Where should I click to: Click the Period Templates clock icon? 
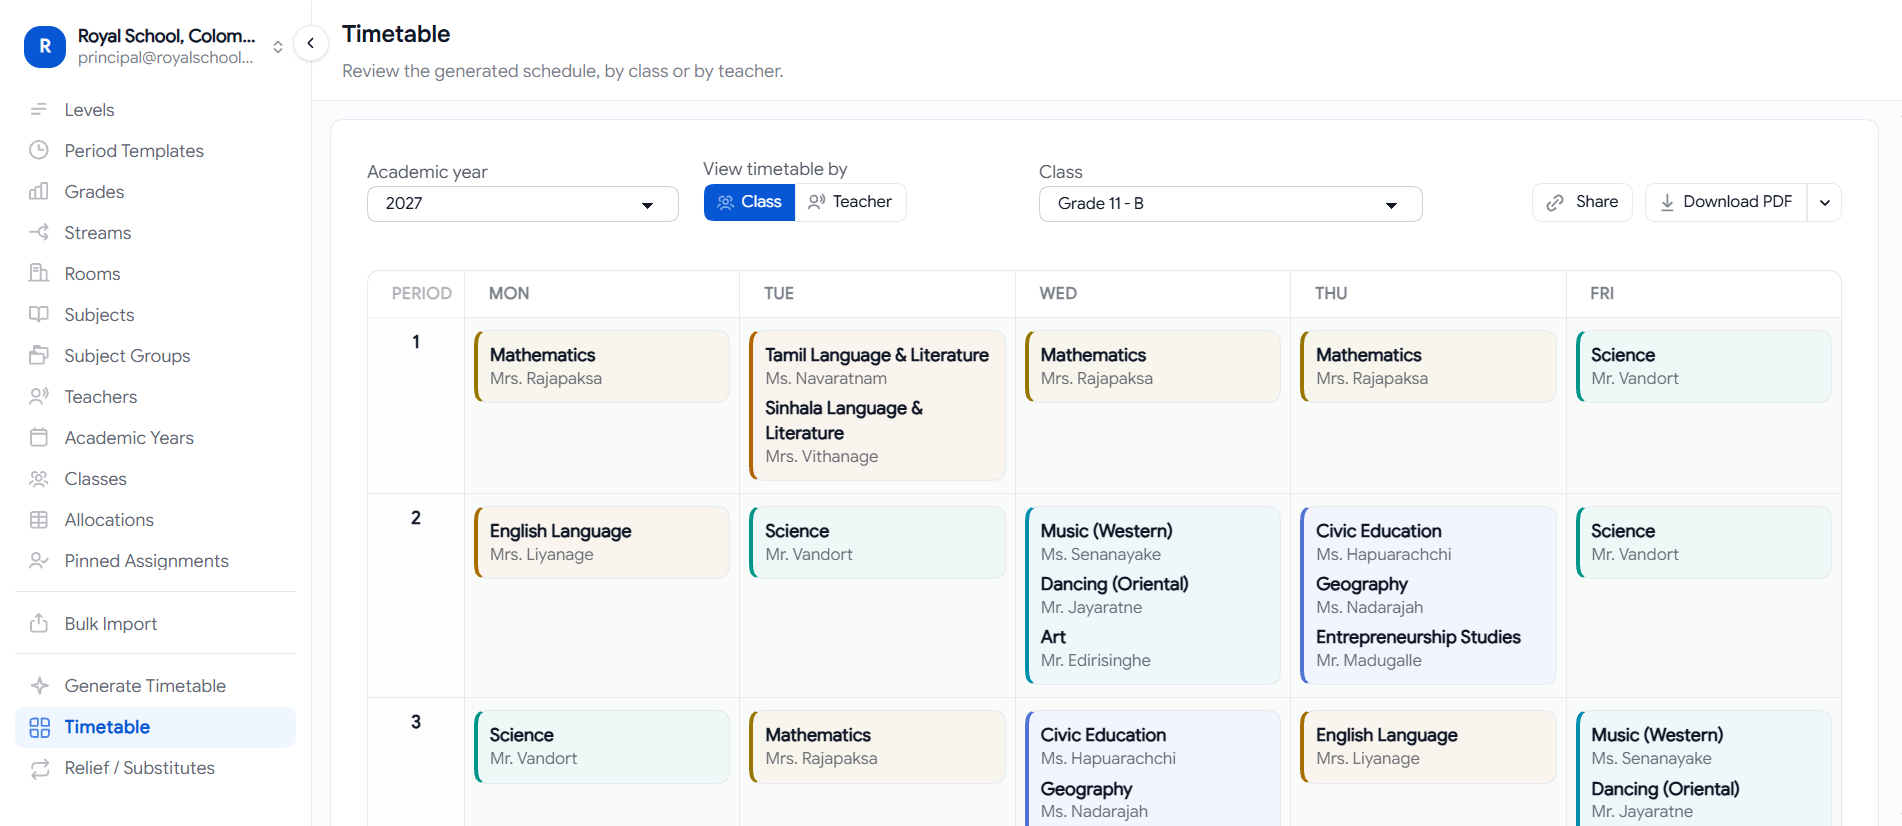[39, 150]
